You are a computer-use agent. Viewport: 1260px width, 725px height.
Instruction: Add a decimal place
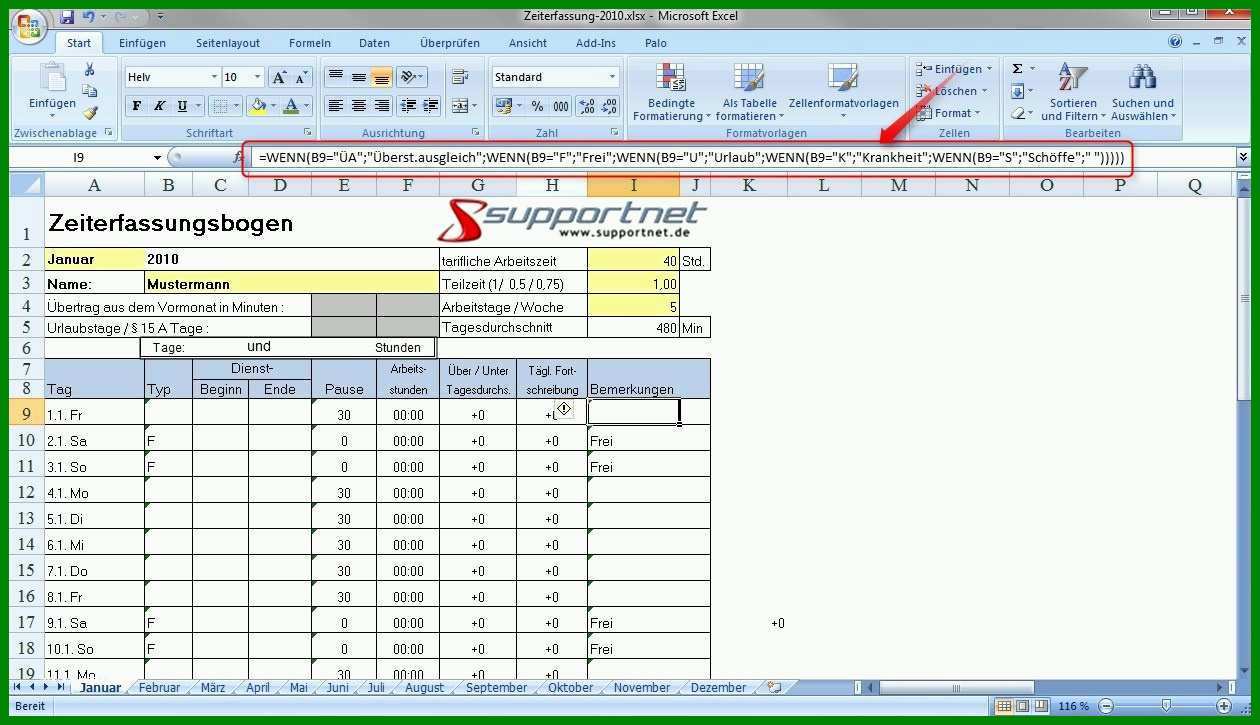pos(587,106)
